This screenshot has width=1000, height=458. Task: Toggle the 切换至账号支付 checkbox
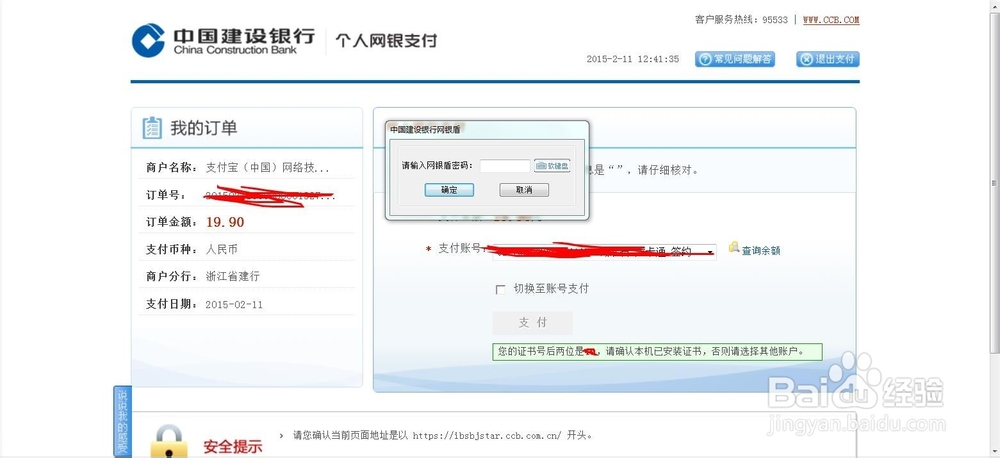pyautogui.click(x=500, y=290)
